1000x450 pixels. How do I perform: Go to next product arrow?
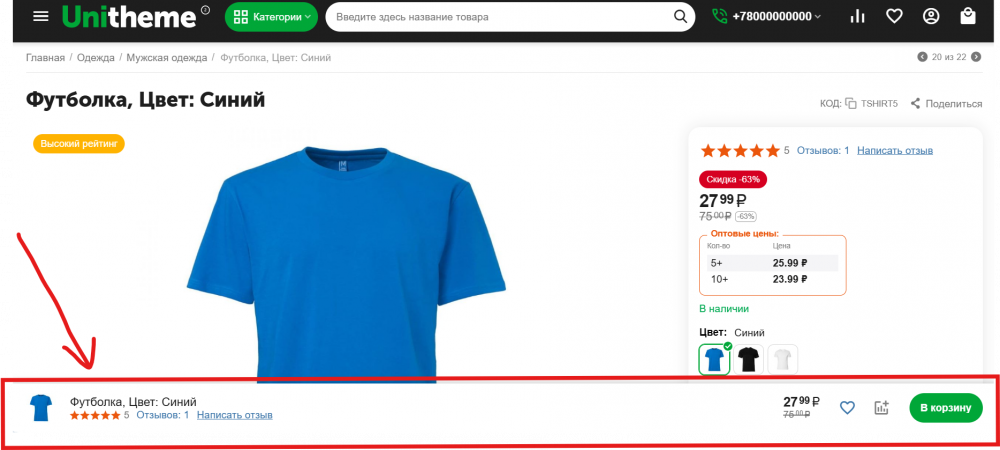[x=976, y=57]
